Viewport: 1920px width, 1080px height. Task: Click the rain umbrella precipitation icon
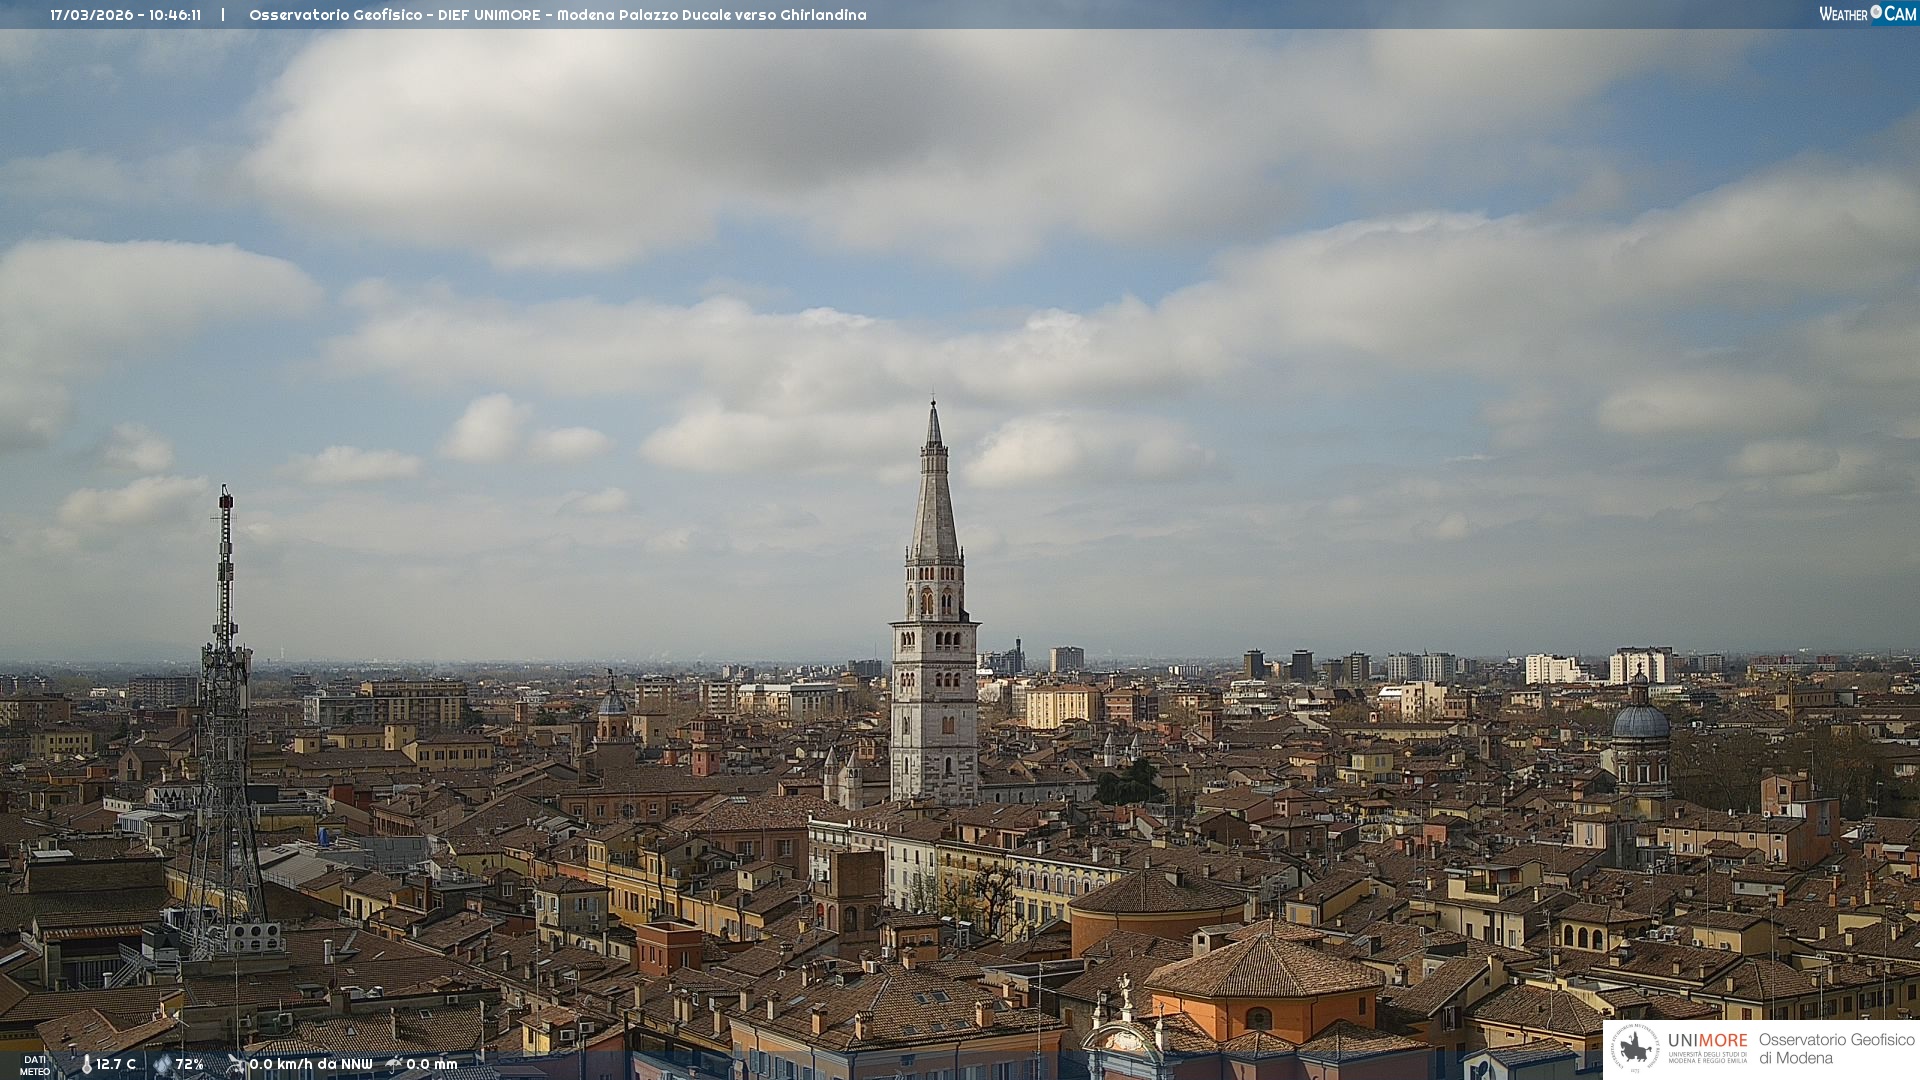(394, 1065)
